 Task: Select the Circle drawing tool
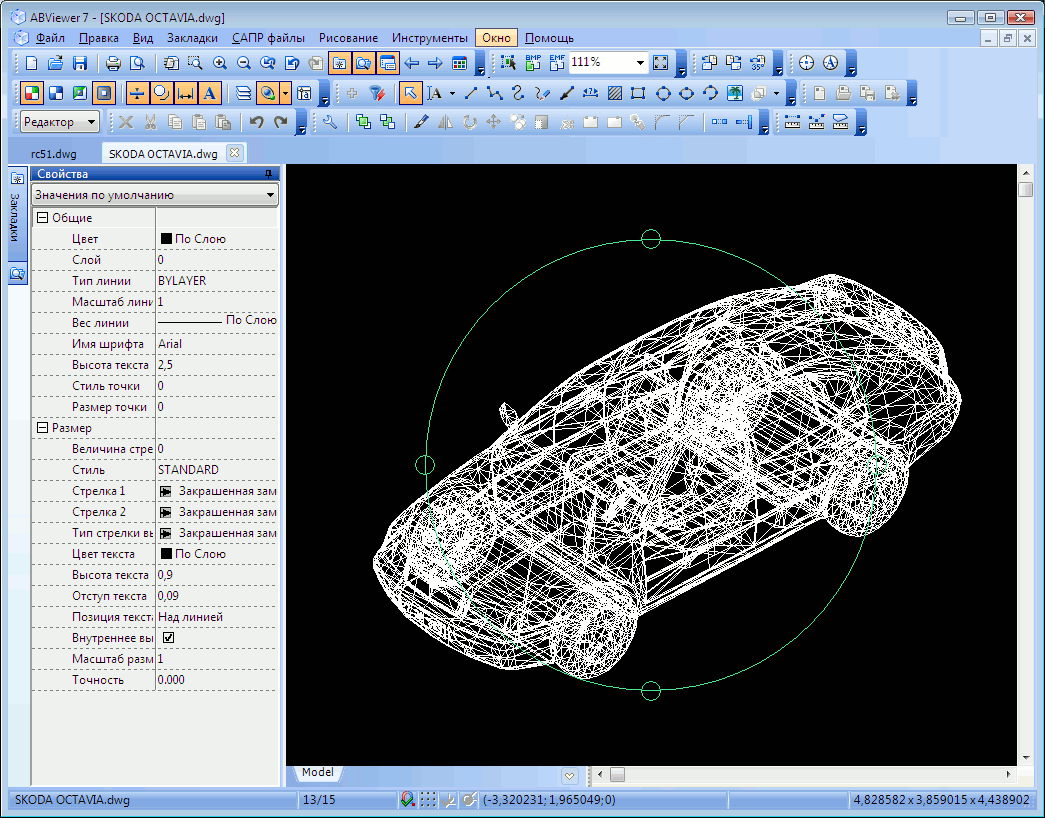pos(663,93)
